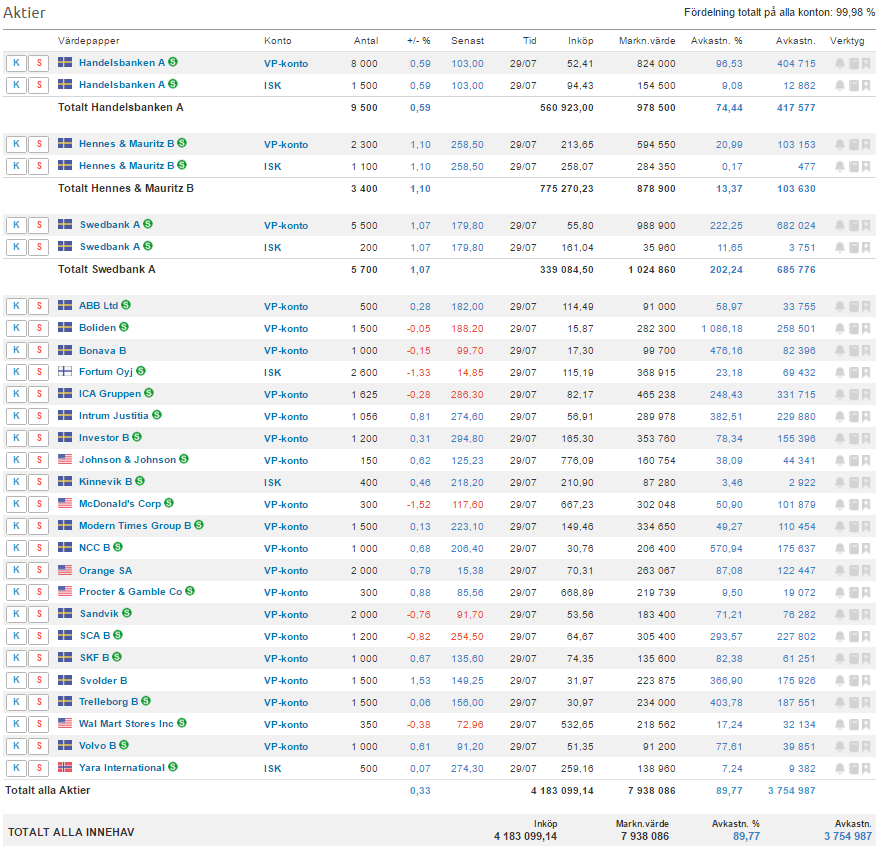883x853 pixels.
Task: Open notes icon for ICA Gruppen
Action: click(854, 394)
